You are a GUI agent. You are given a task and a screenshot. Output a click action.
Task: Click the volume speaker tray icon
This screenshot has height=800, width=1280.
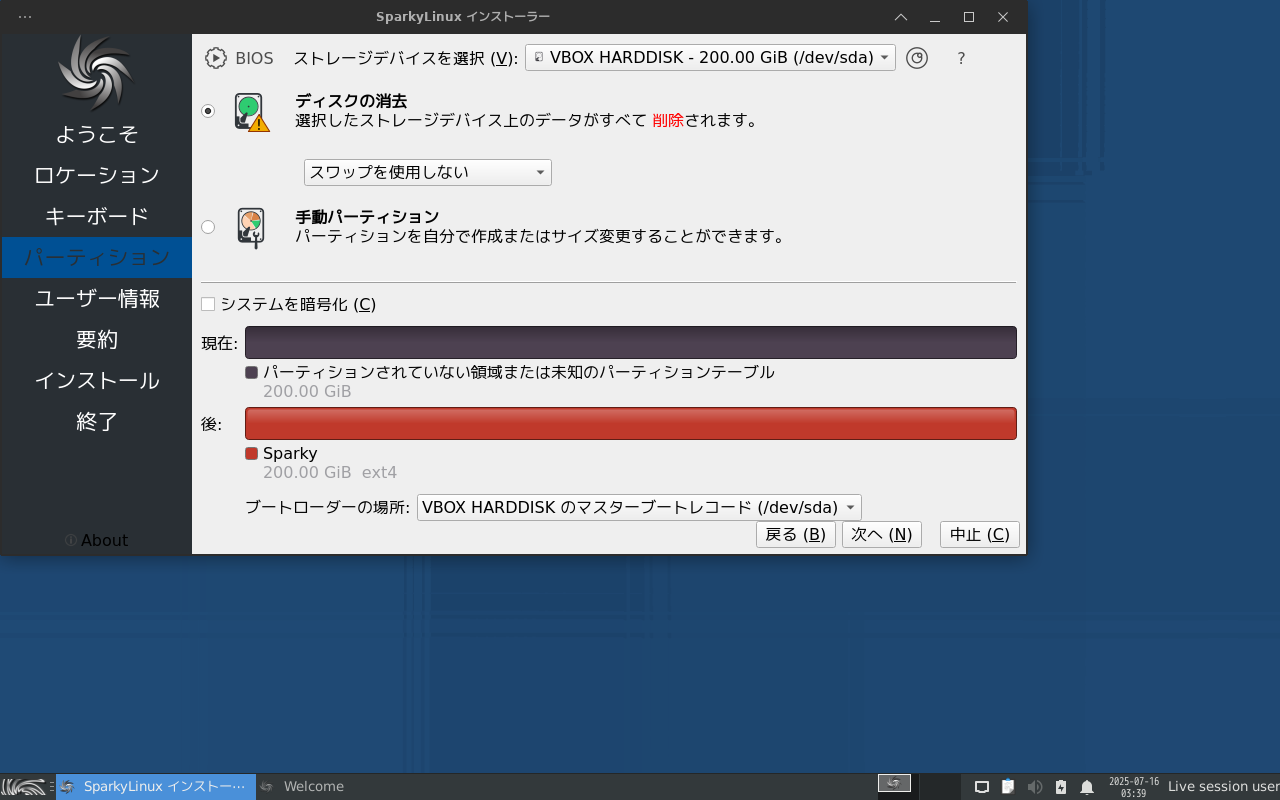[1035, 787]
